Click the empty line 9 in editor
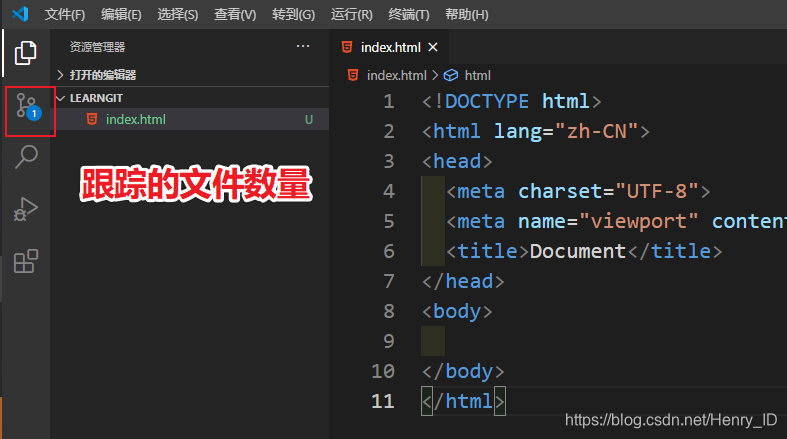 (604, 341)
